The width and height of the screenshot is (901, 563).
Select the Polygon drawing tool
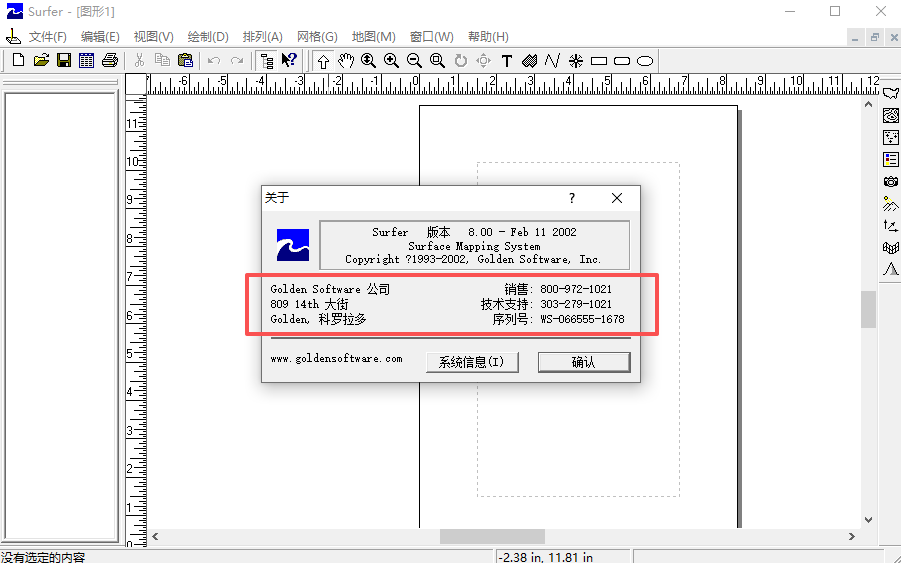click(x=529, y=60)
